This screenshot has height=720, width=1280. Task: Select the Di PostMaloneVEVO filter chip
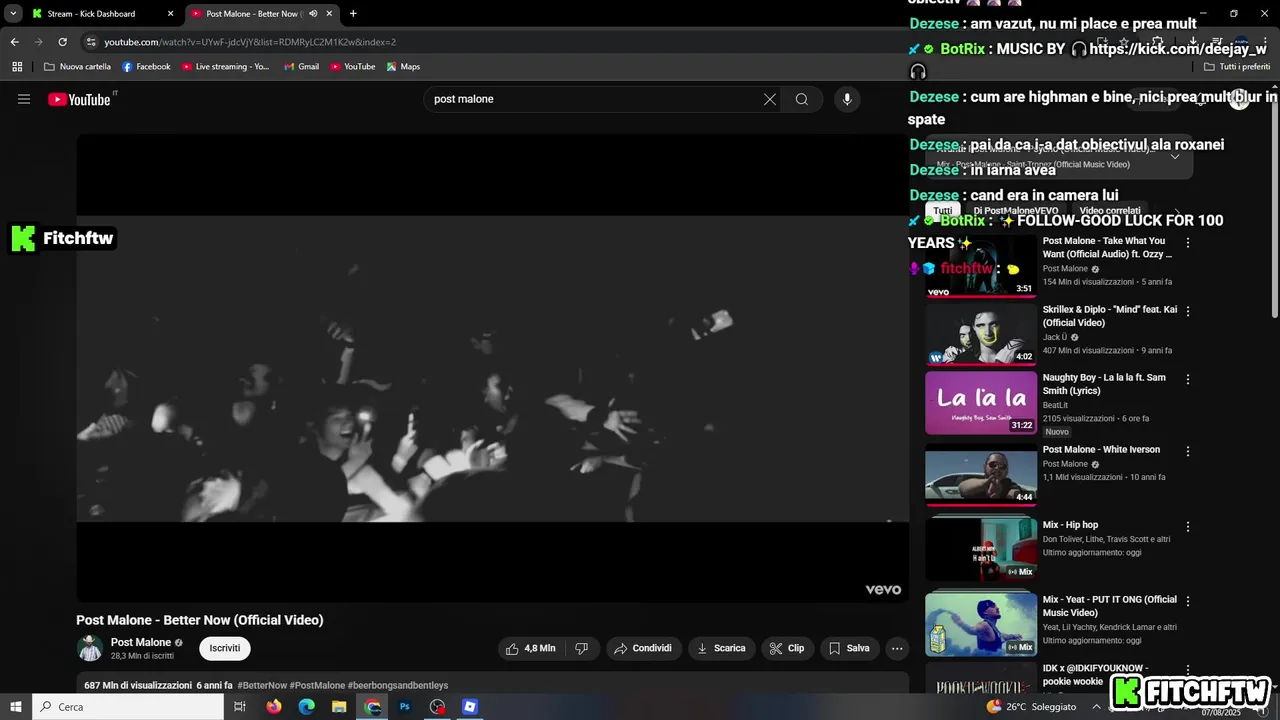tap(1016, 211)
